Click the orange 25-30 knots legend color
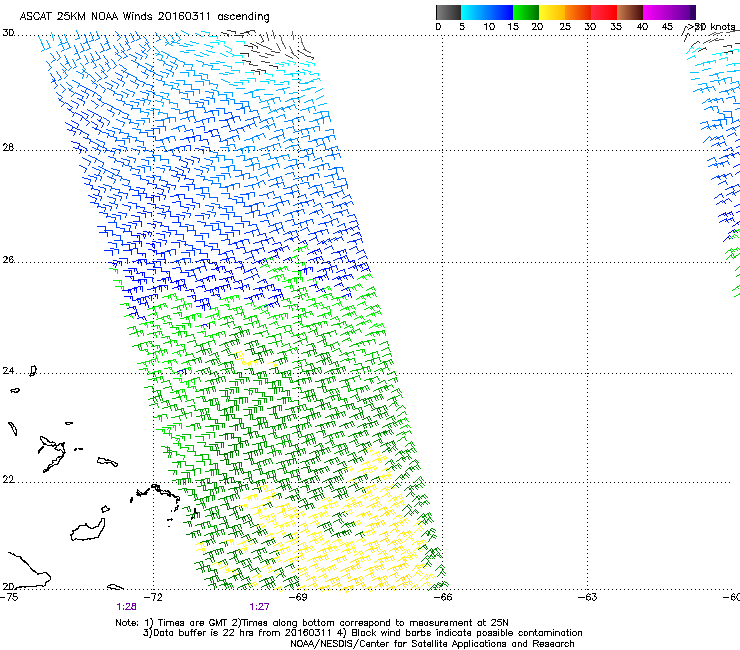This screenshot has width=740, height=650. pyautogui.click(x=578, y=12)
